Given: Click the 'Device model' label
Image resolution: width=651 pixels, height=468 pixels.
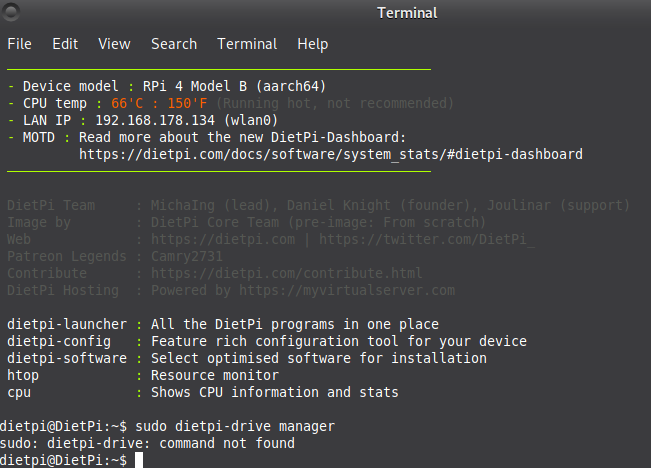Looking at the screenshot, I should [x=71, y=86].
